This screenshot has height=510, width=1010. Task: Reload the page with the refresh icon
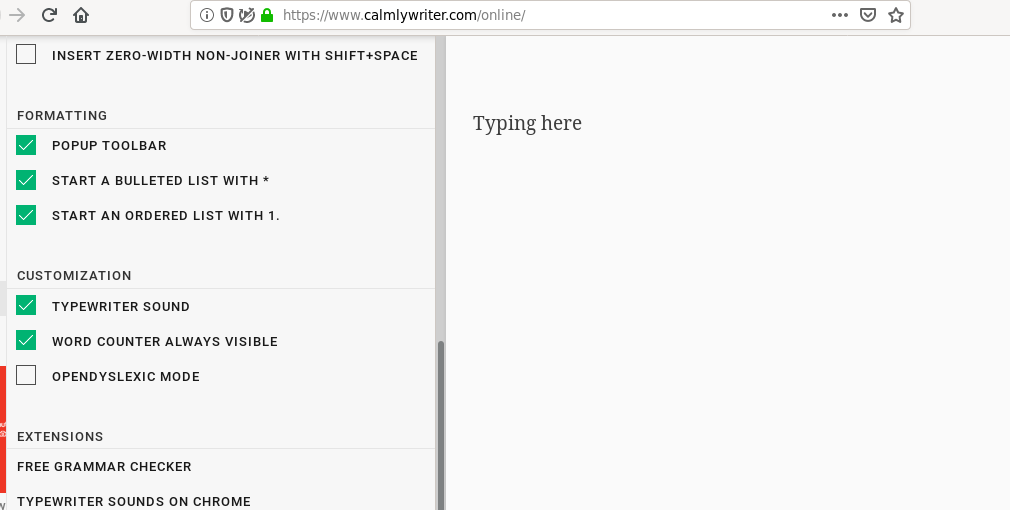[49, 15]
